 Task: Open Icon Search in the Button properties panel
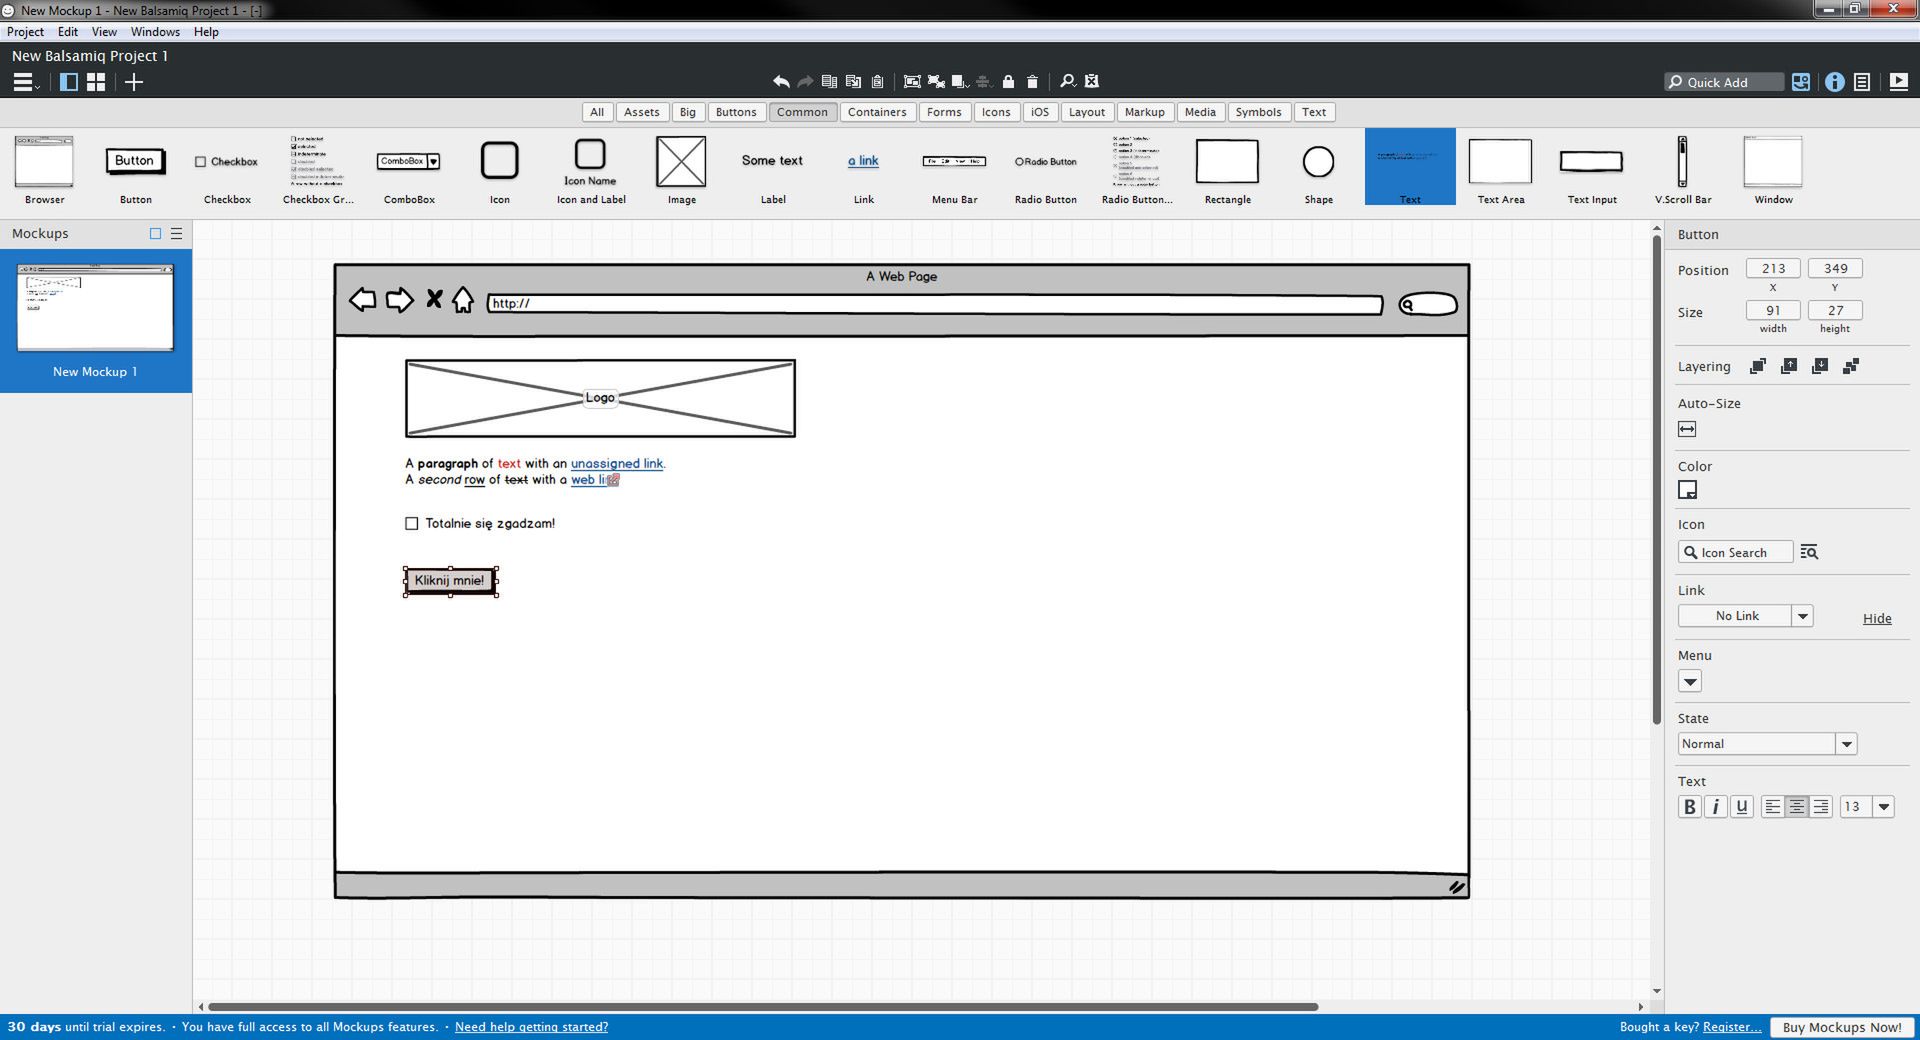pos(1735,552)
